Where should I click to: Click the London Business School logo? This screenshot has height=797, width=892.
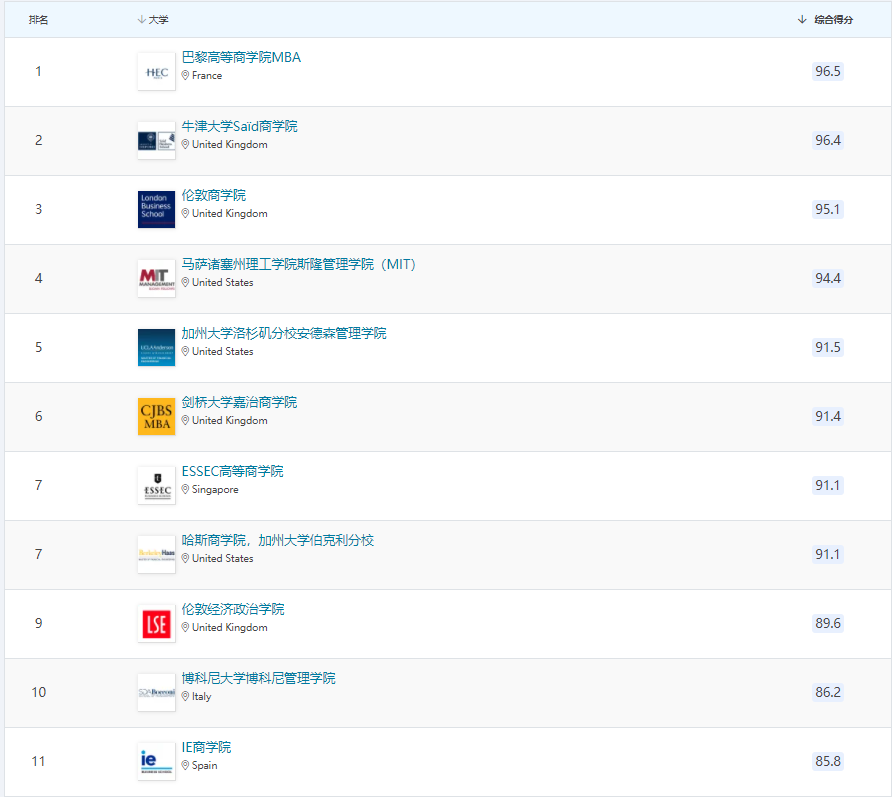pos(156,209)
